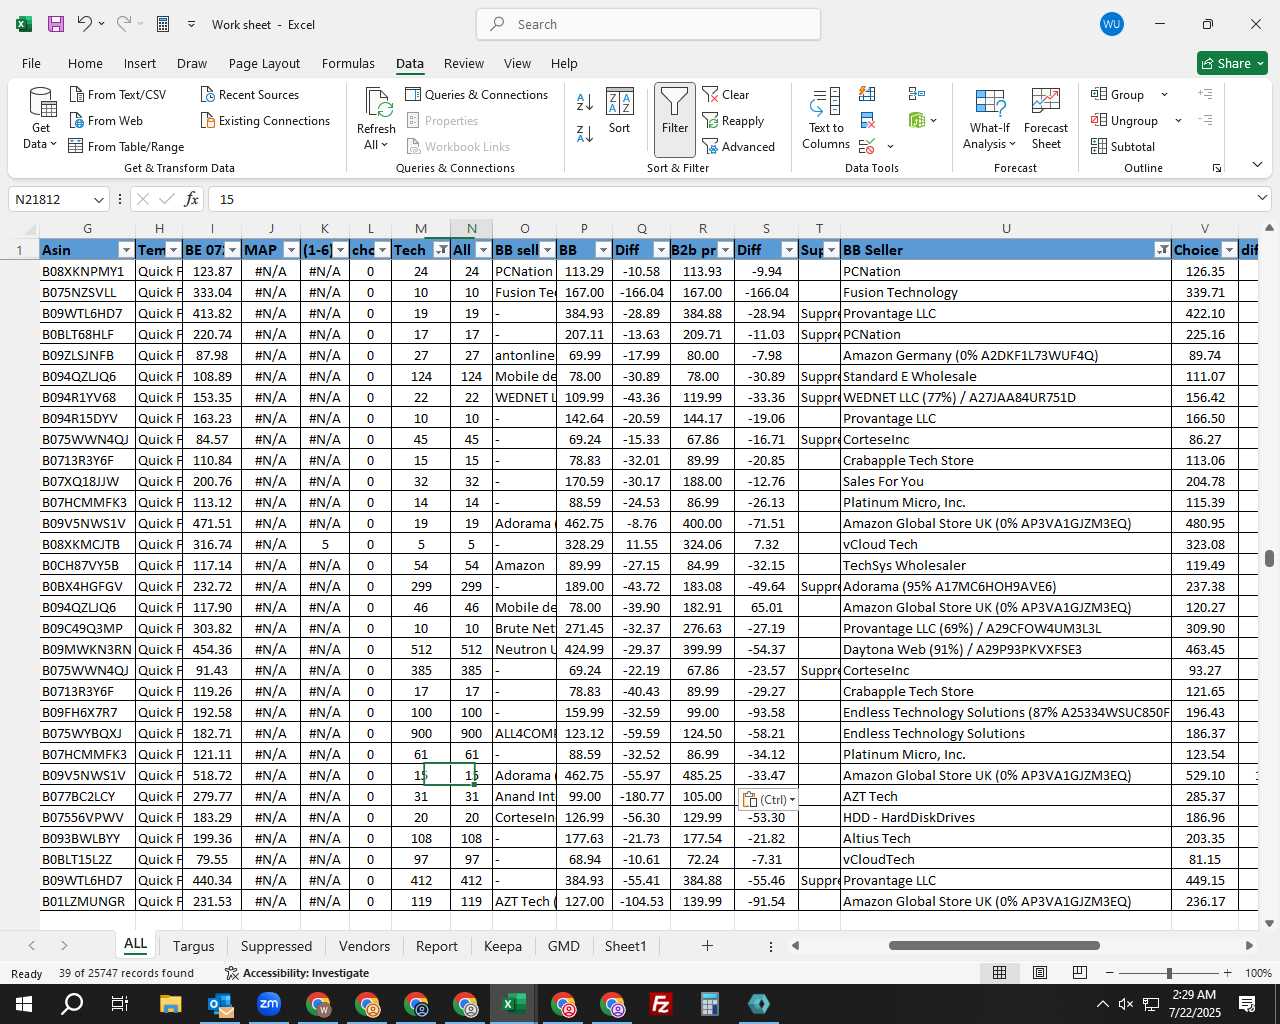Open FileZilla from taskbar

[x=661, y=1004]
